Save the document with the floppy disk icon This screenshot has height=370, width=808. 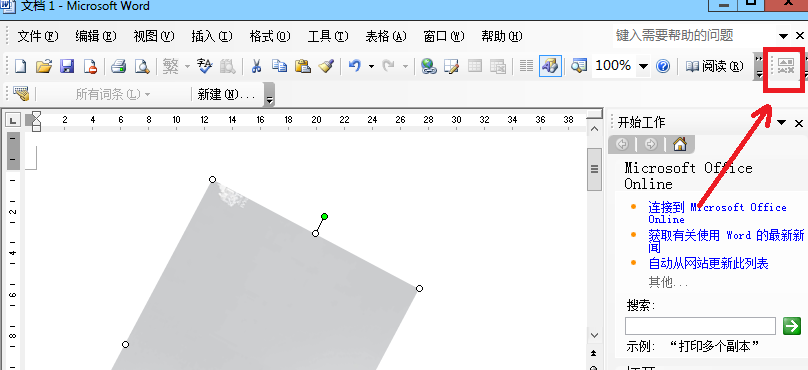click(68, 66)
